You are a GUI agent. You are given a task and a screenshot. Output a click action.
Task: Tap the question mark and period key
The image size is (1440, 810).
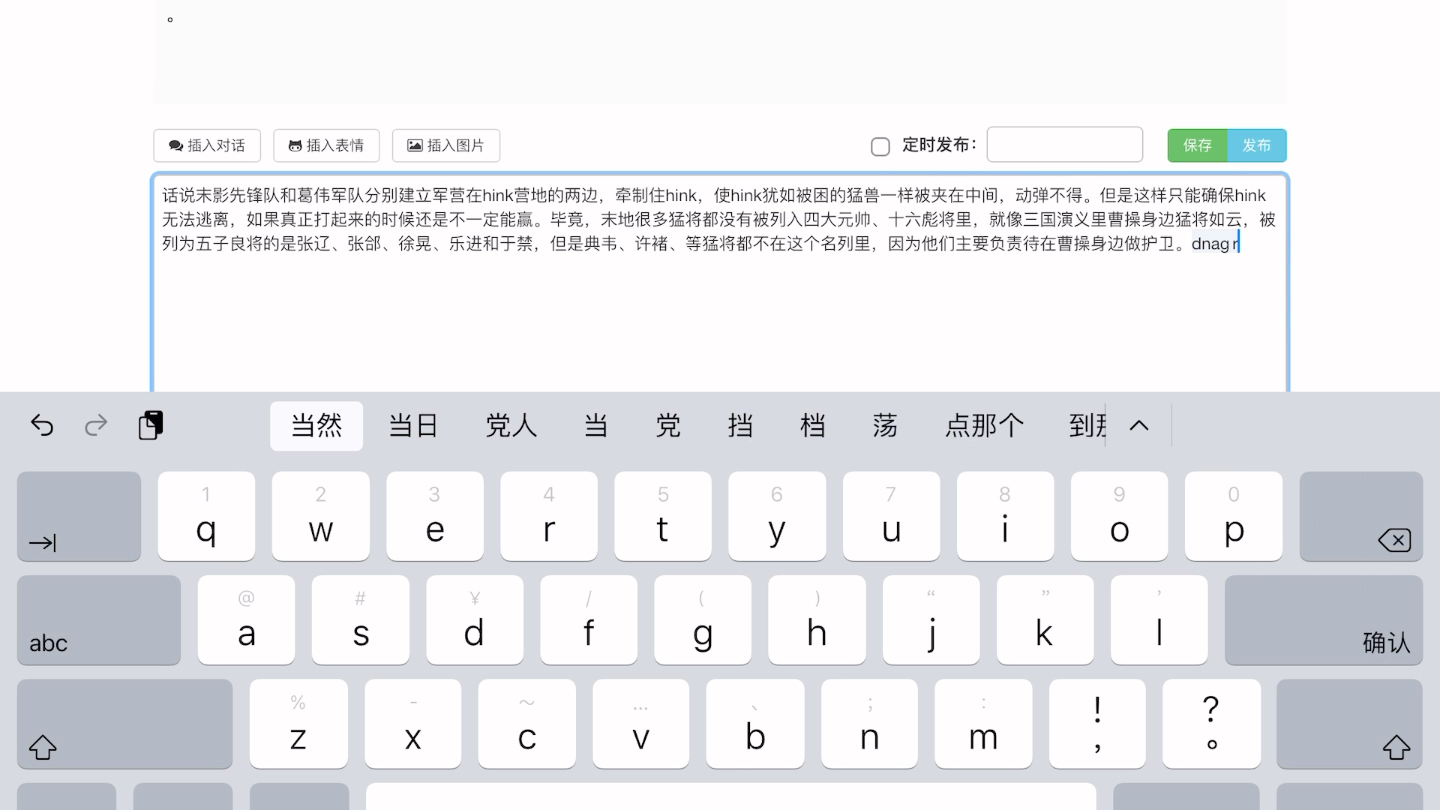(x=1212, y=724)
